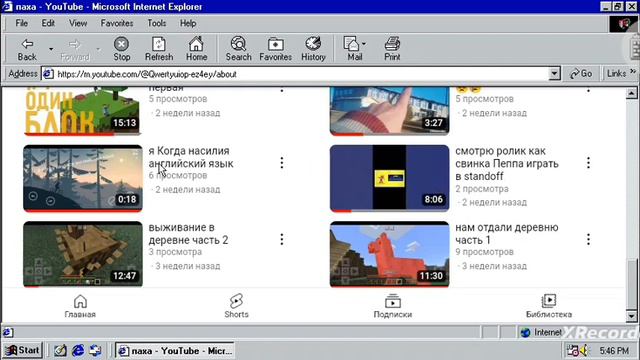The height and width of the screenshot is (360, 640).
Task: Open the History toolbar button
Action: (313, 49)
